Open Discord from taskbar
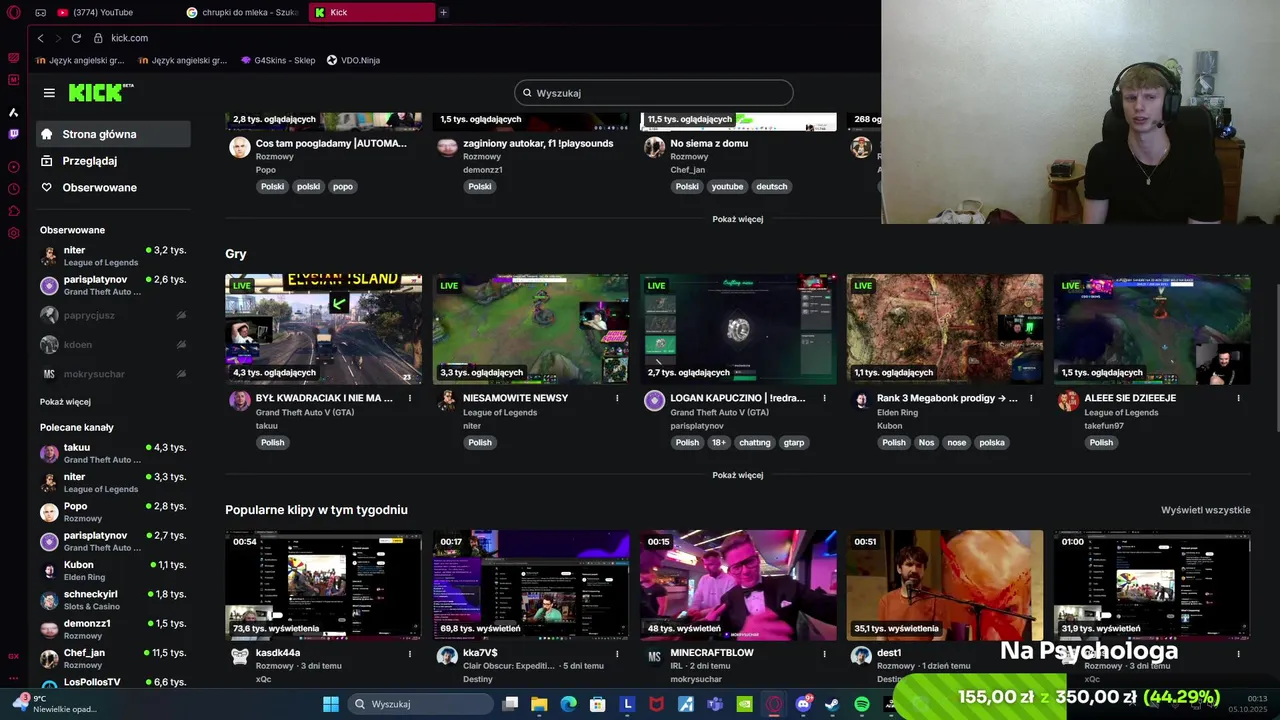 (x=803, y=704)
